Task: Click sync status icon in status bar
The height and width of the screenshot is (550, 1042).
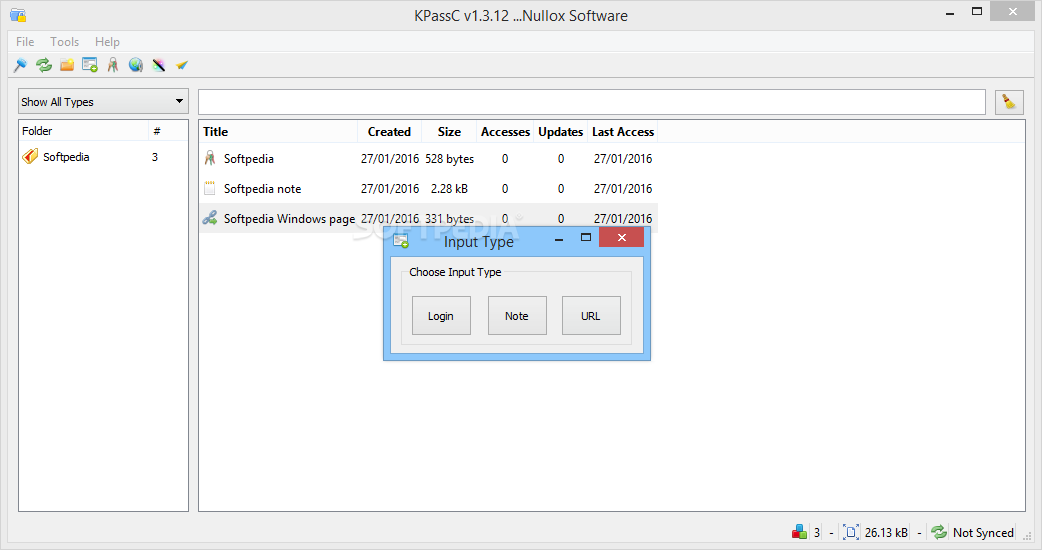Action: pos(939,532)
